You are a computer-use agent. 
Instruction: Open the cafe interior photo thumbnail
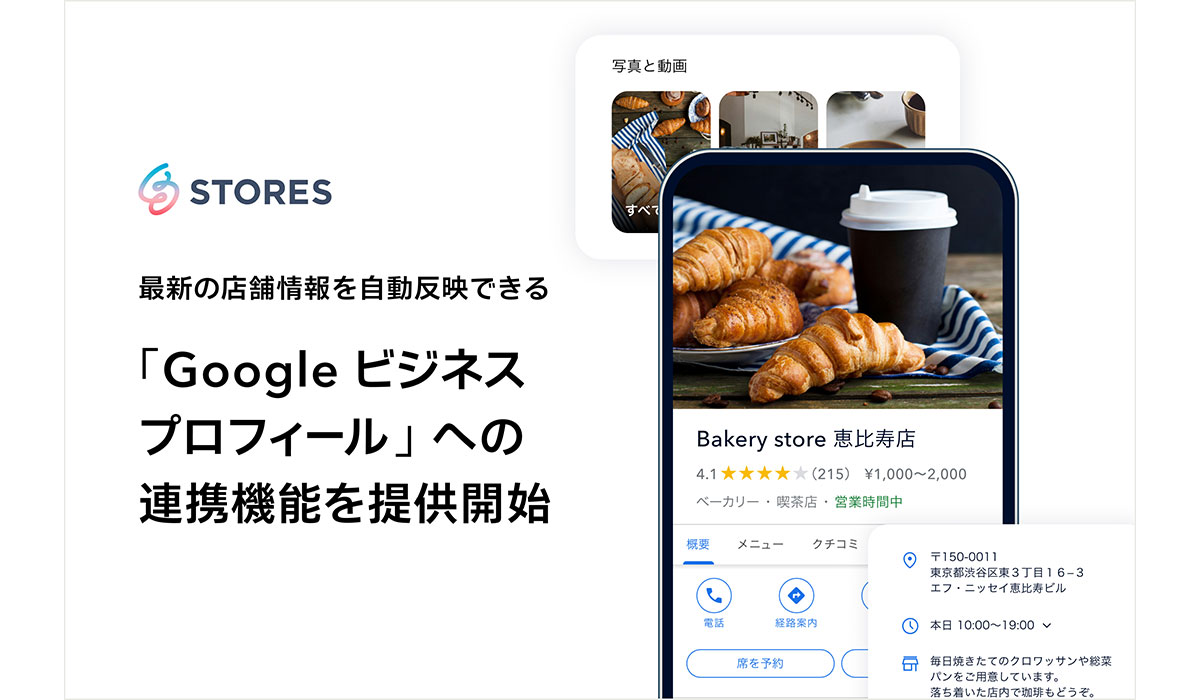(768, 120)
